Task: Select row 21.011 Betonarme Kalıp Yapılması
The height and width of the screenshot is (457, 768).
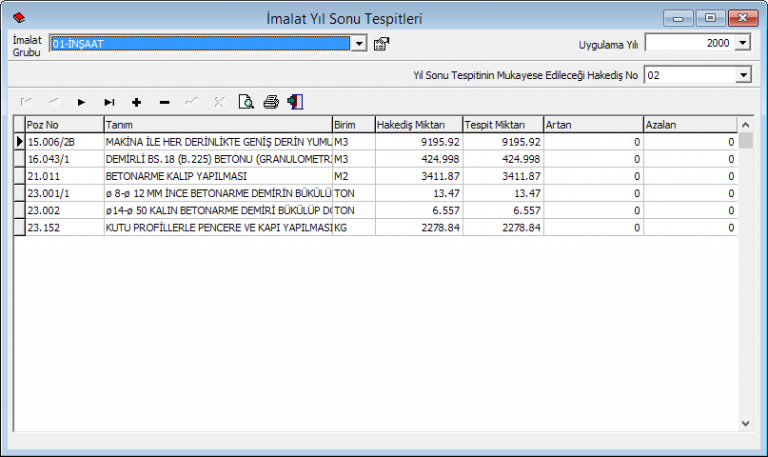Action: point(217,176)
